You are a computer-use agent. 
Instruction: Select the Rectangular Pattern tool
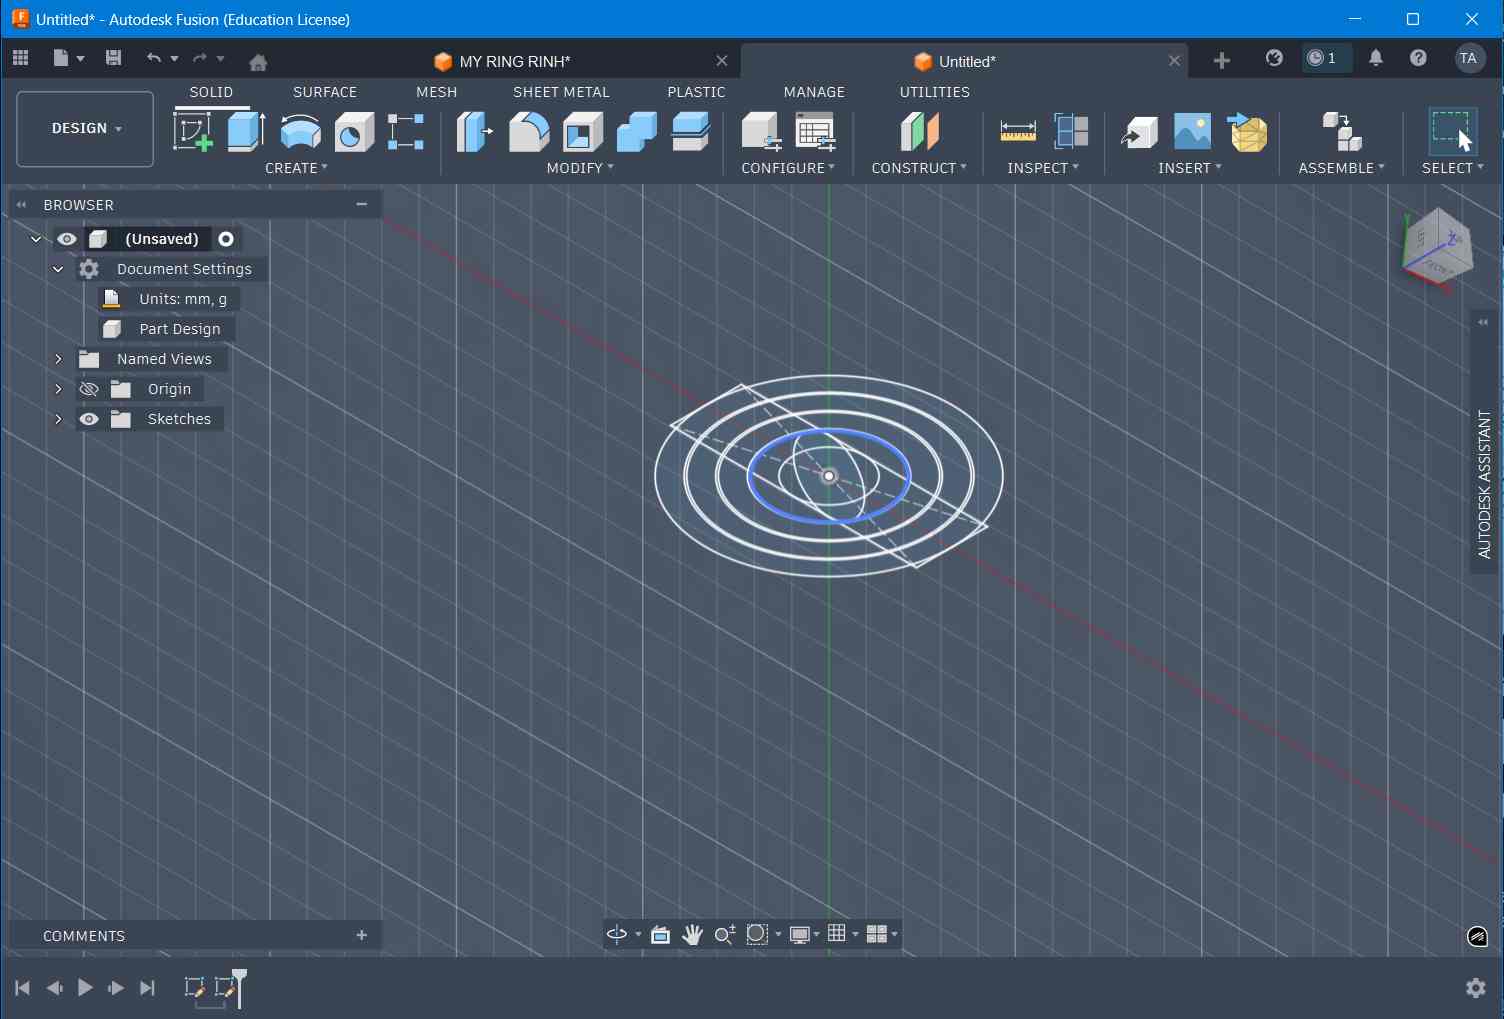point(406,131)
